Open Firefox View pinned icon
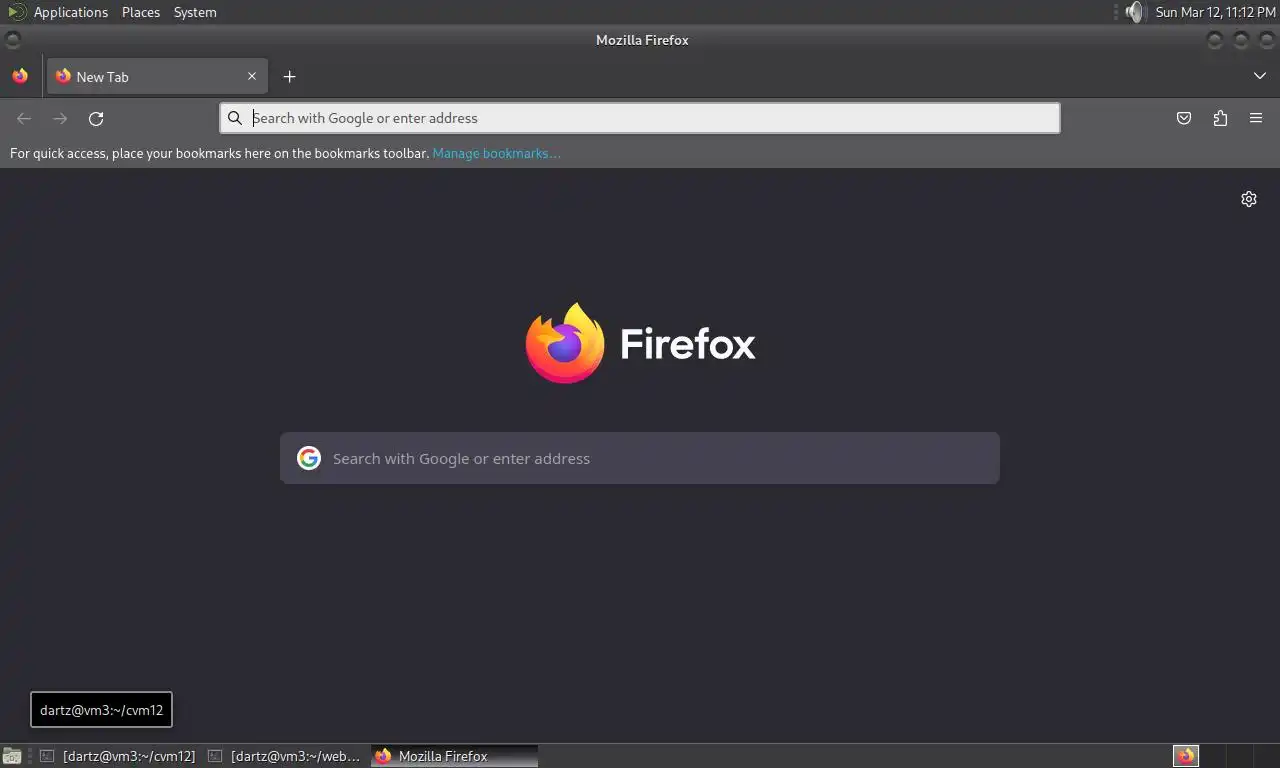The image size is (1280, 768). coord(20,76)
